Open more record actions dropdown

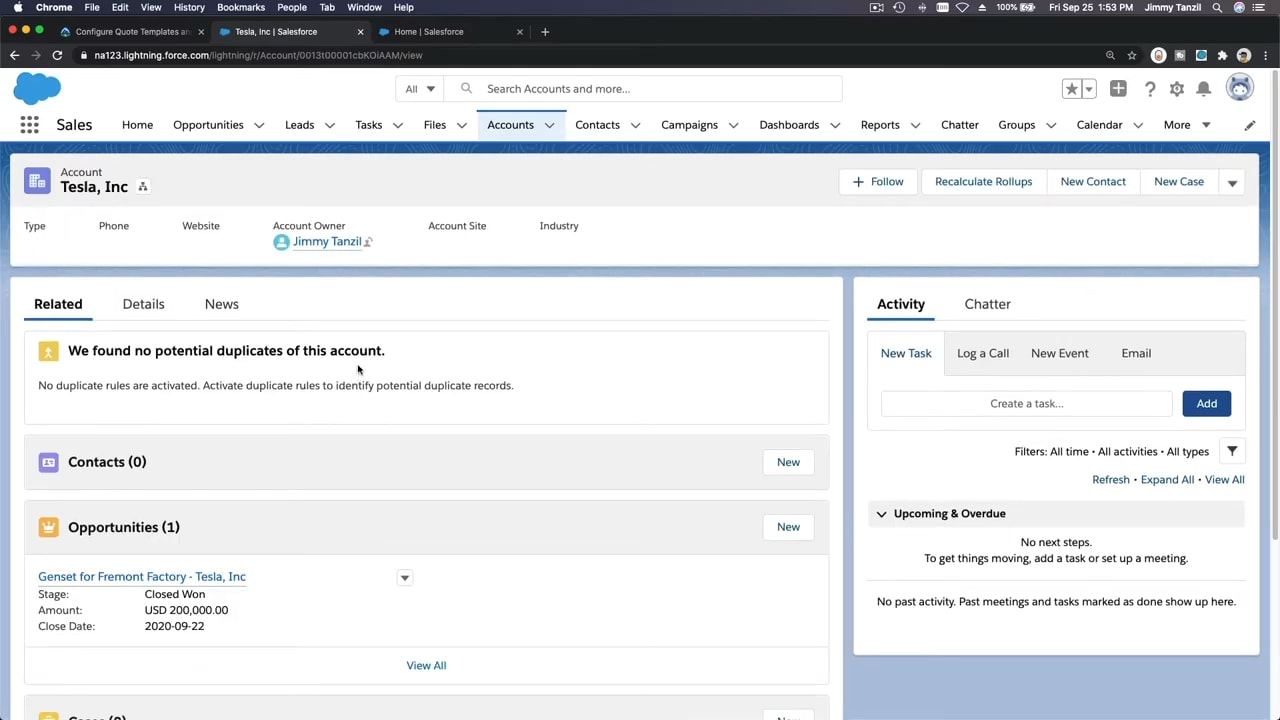(x=1232, y=182)
